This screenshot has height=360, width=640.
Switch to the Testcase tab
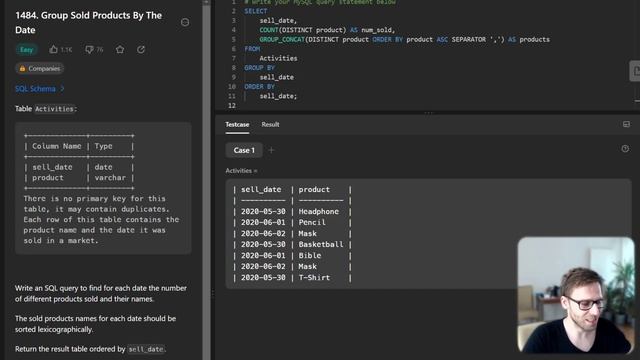237,124
